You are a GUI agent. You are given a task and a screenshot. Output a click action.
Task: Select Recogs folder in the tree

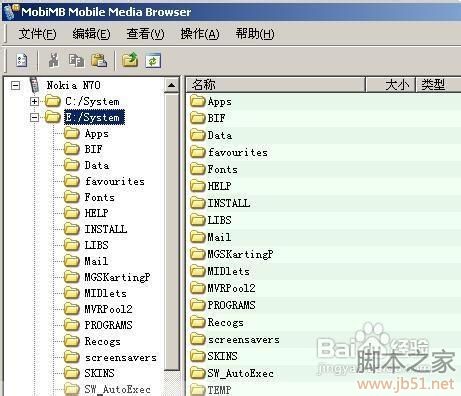tap(102, 341)
